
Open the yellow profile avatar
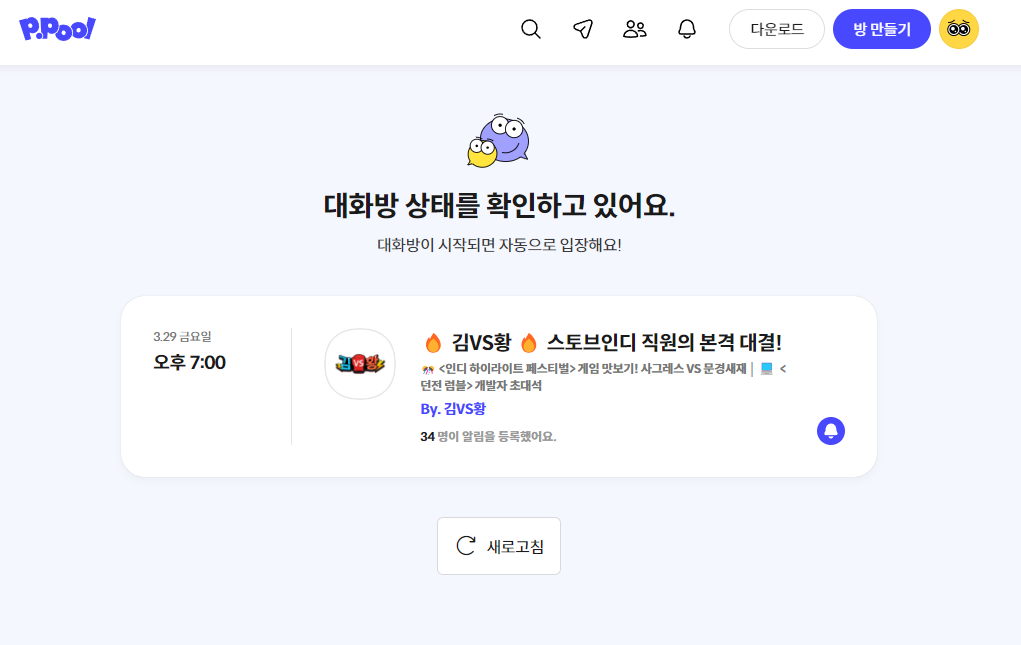point(958,29)
